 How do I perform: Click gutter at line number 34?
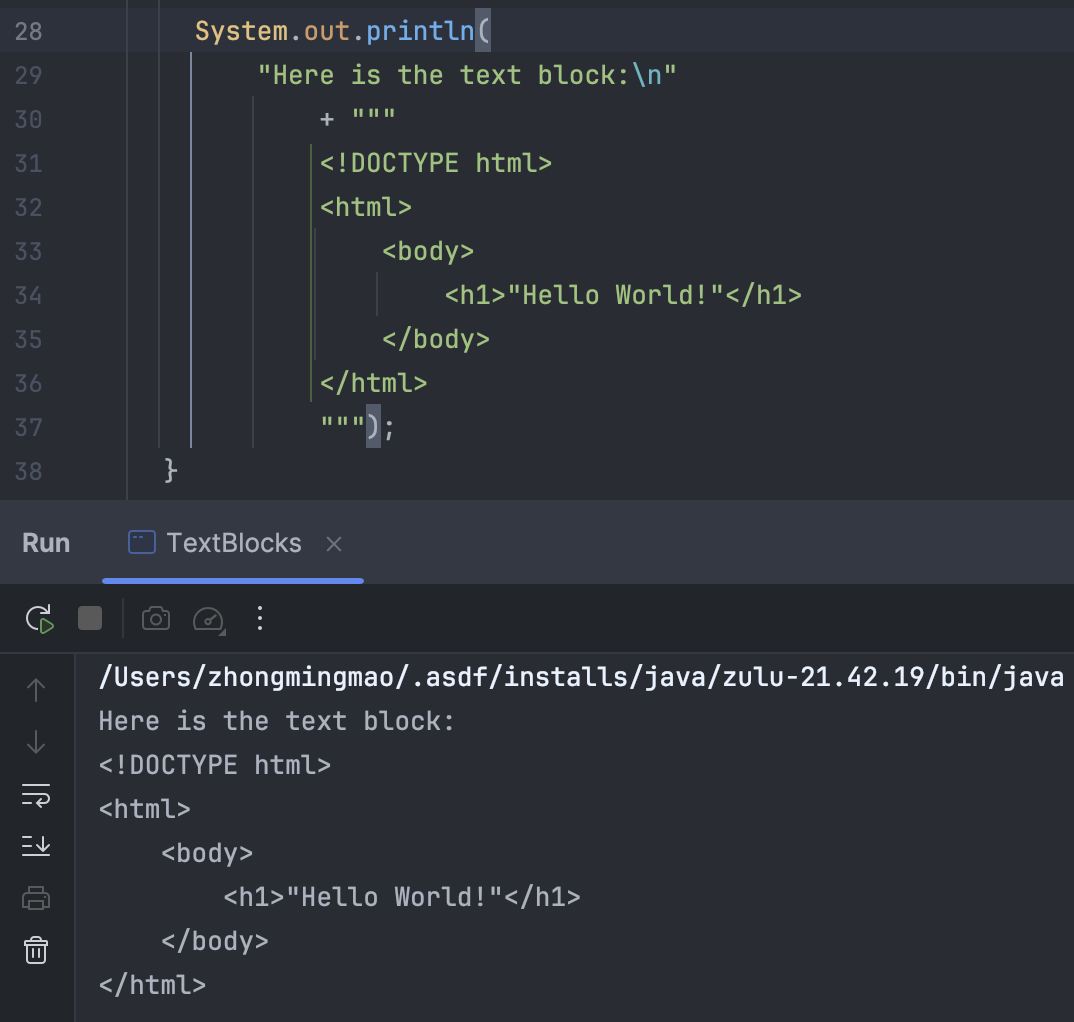(x=29, y=295)
